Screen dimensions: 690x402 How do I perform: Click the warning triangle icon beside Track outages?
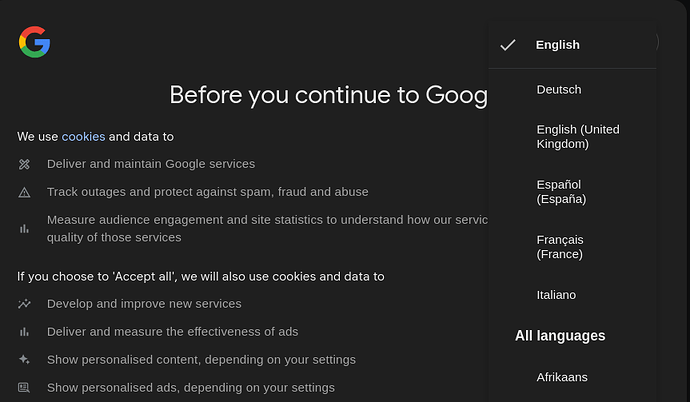click(24, 193)
